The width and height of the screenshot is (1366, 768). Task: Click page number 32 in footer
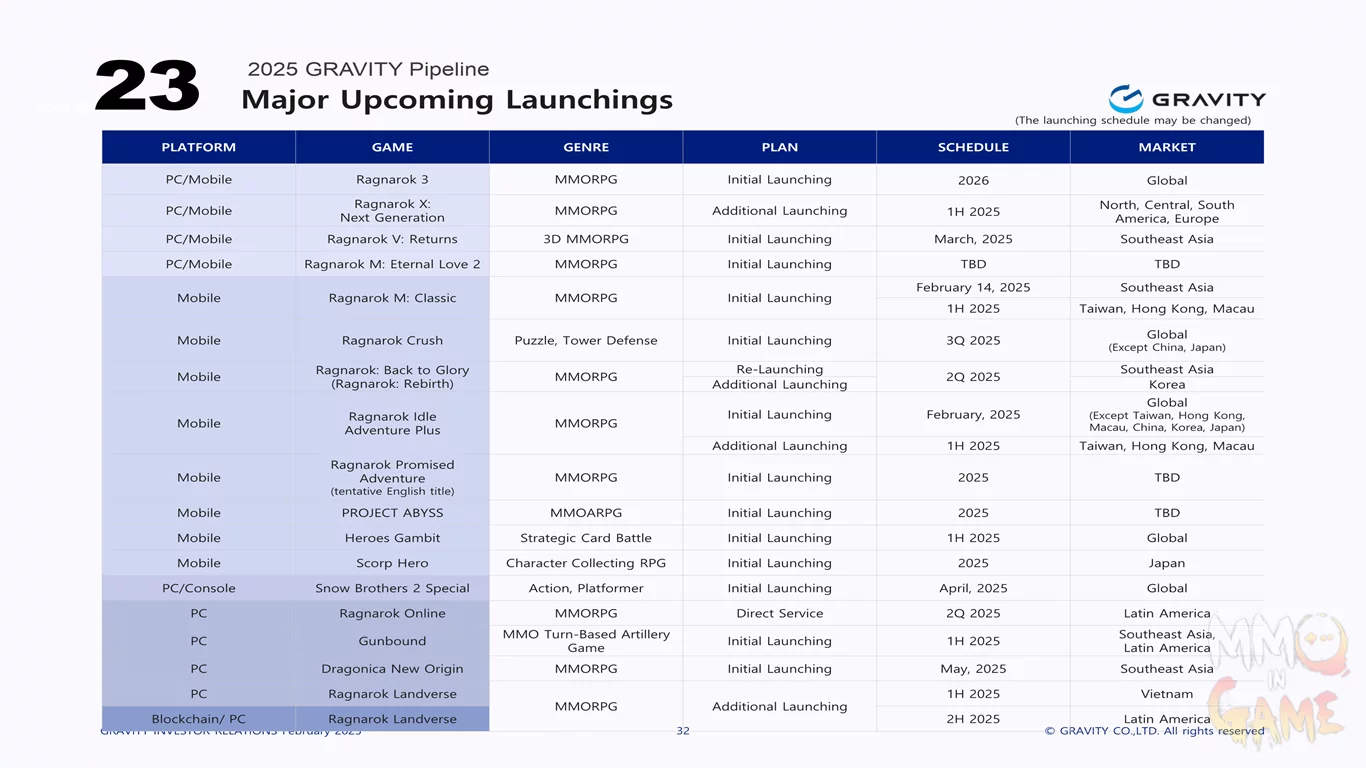(683, 731)
